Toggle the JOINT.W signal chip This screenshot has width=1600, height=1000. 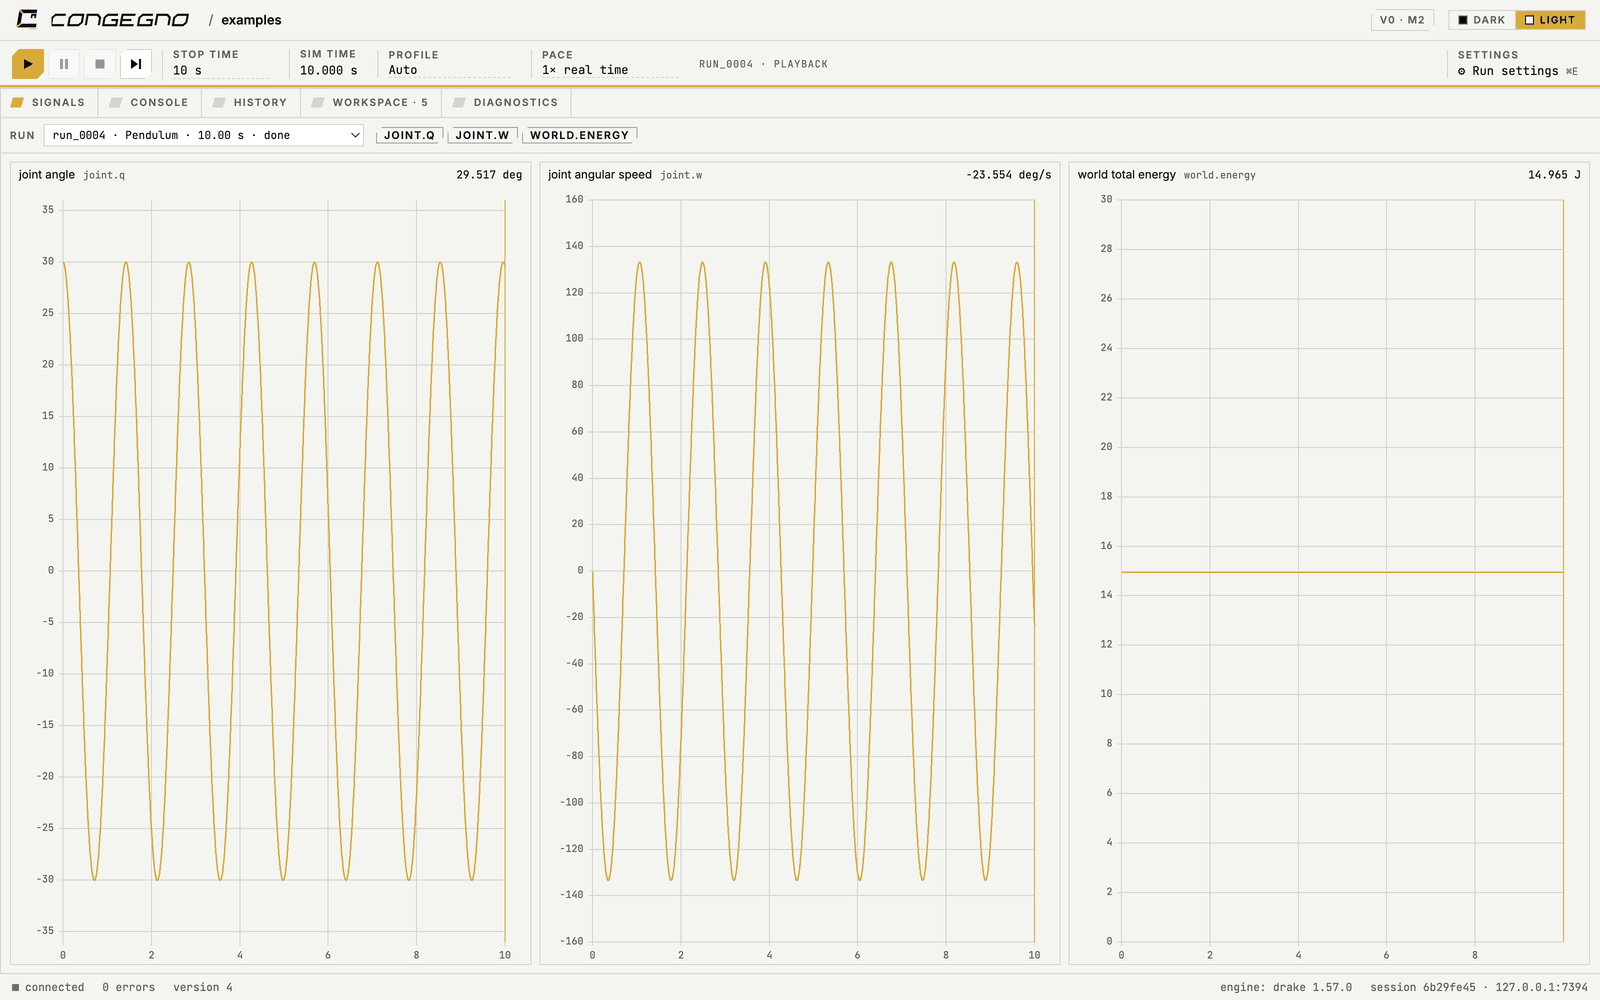[482, 135]
